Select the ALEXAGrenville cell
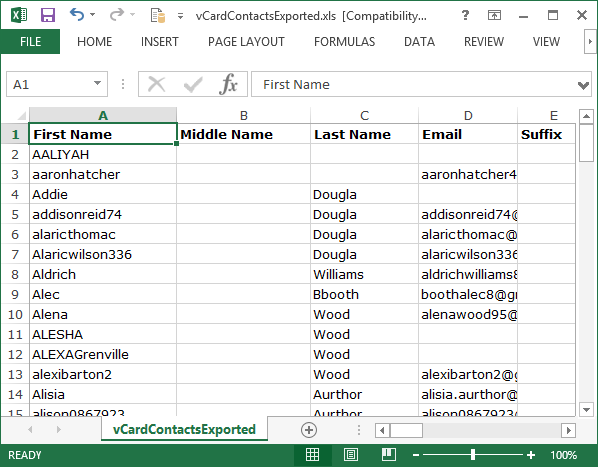The image size is (598, 467). pos(103,354)
